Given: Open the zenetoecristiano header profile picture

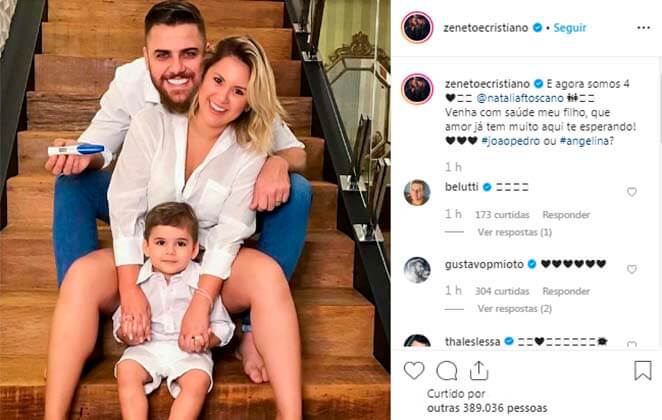Looking at the screenshot, I should point(417,27).
